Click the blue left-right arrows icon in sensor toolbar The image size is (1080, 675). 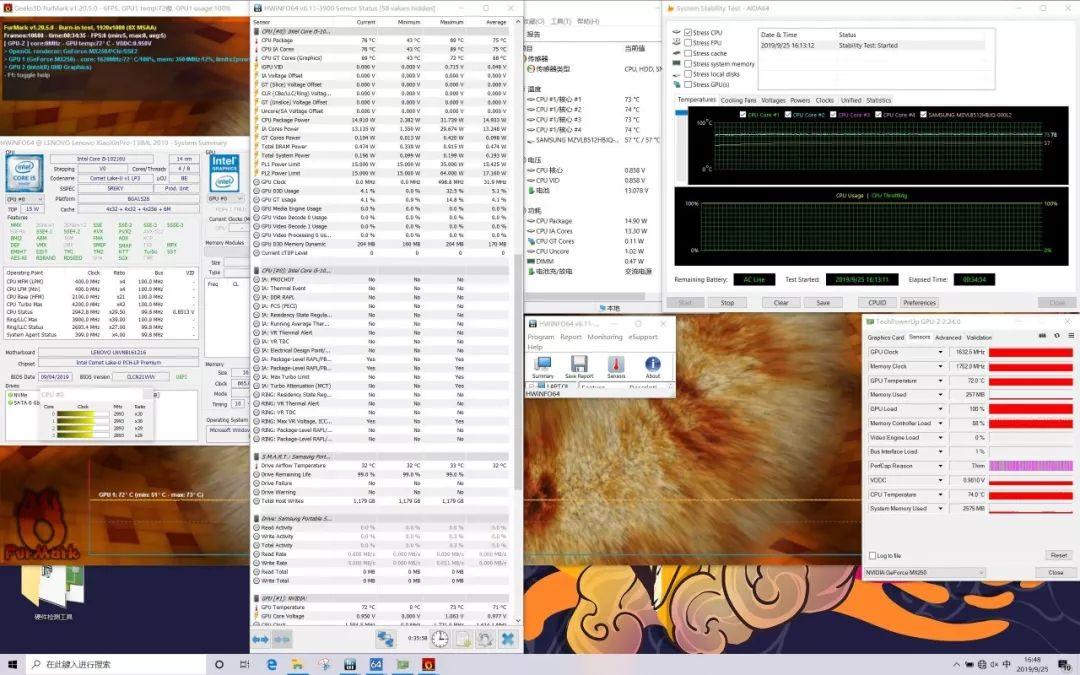pos(260,639)
